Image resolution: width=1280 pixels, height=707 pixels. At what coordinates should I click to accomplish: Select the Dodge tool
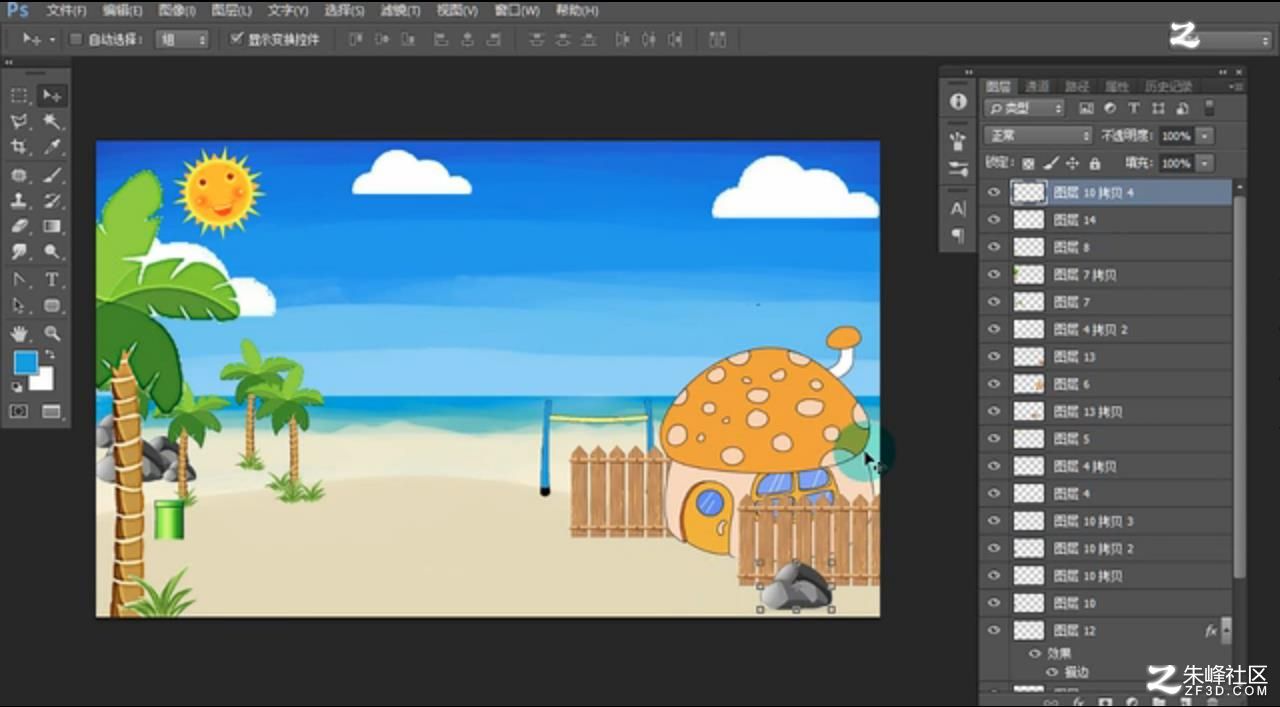coord(52,252)
